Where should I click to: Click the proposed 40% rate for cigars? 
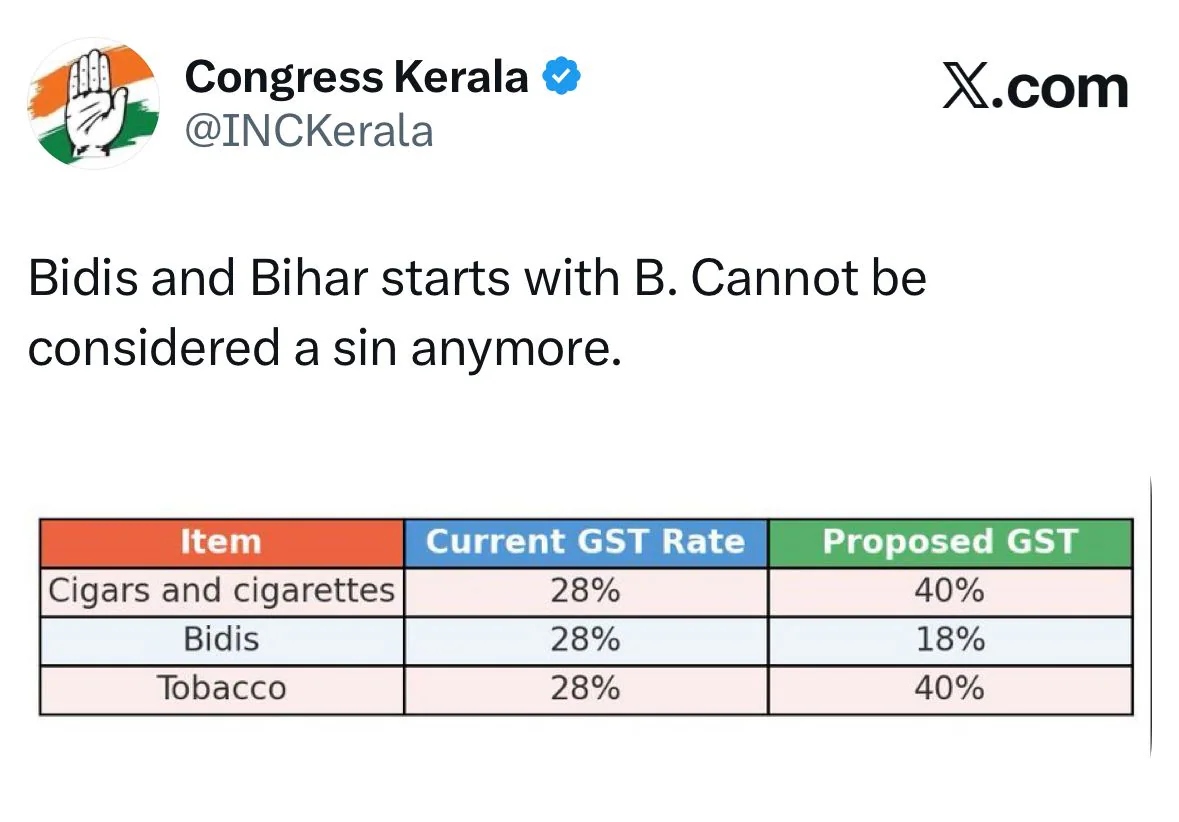949,591
